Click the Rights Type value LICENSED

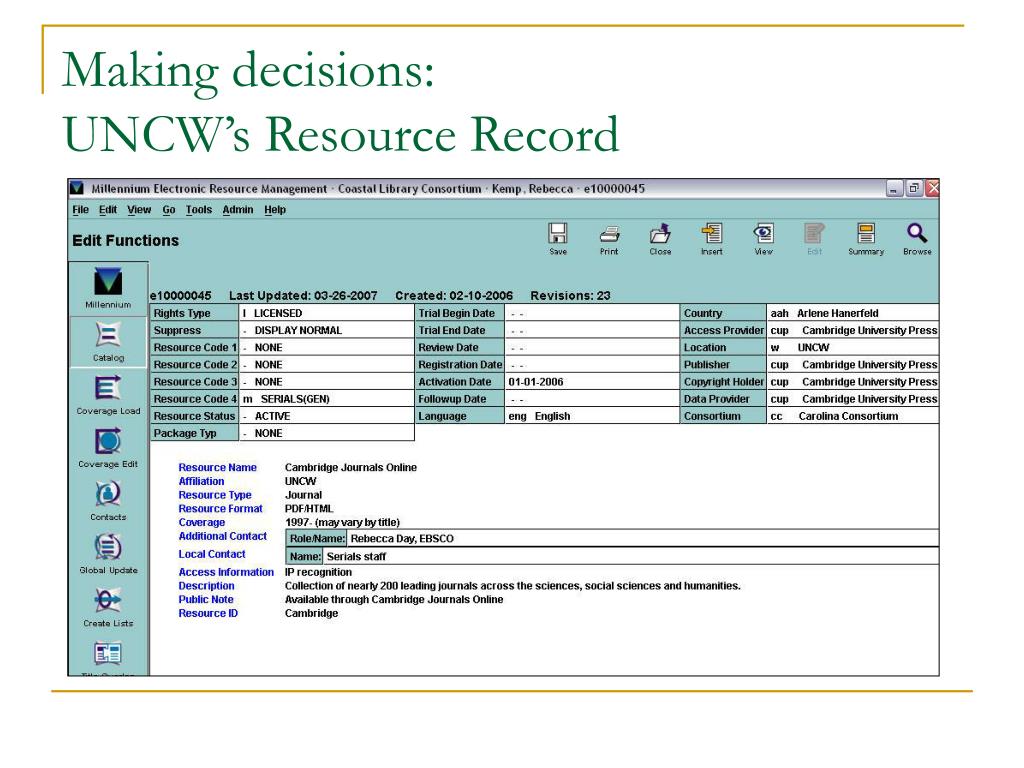[327, 313]
